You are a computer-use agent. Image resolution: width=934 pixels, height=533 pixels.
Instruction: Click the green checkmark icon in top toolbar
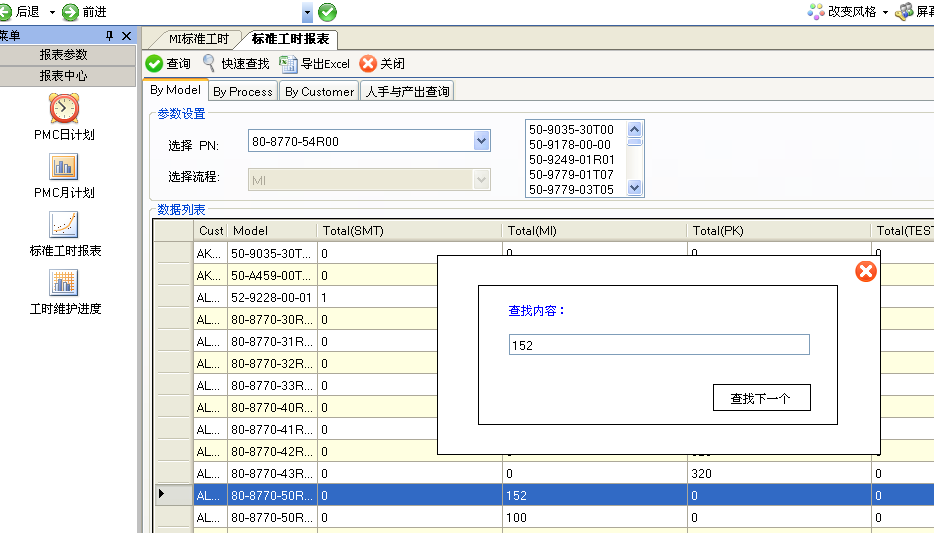click(x=328, y=12)
